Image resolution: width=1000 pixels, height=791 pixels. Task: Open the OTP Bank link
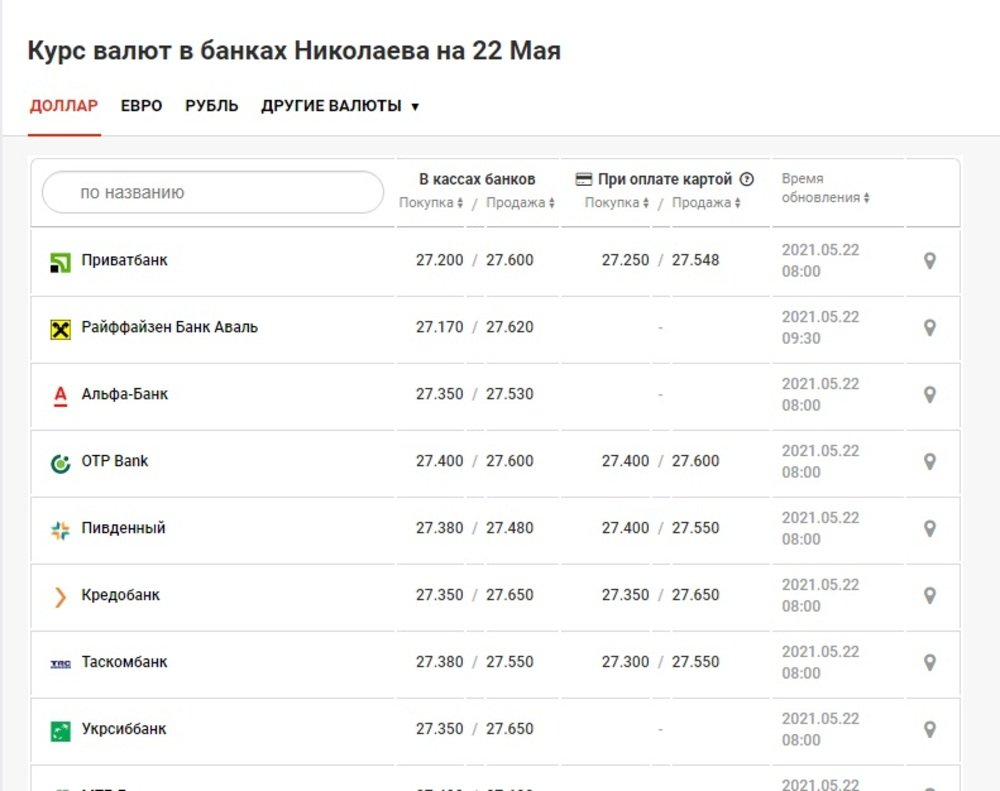tap(115, 461)
